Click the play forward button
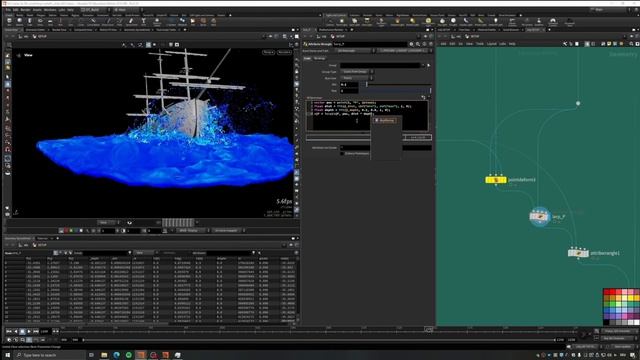Screen dimensions: 640x360 pos(29,331)
